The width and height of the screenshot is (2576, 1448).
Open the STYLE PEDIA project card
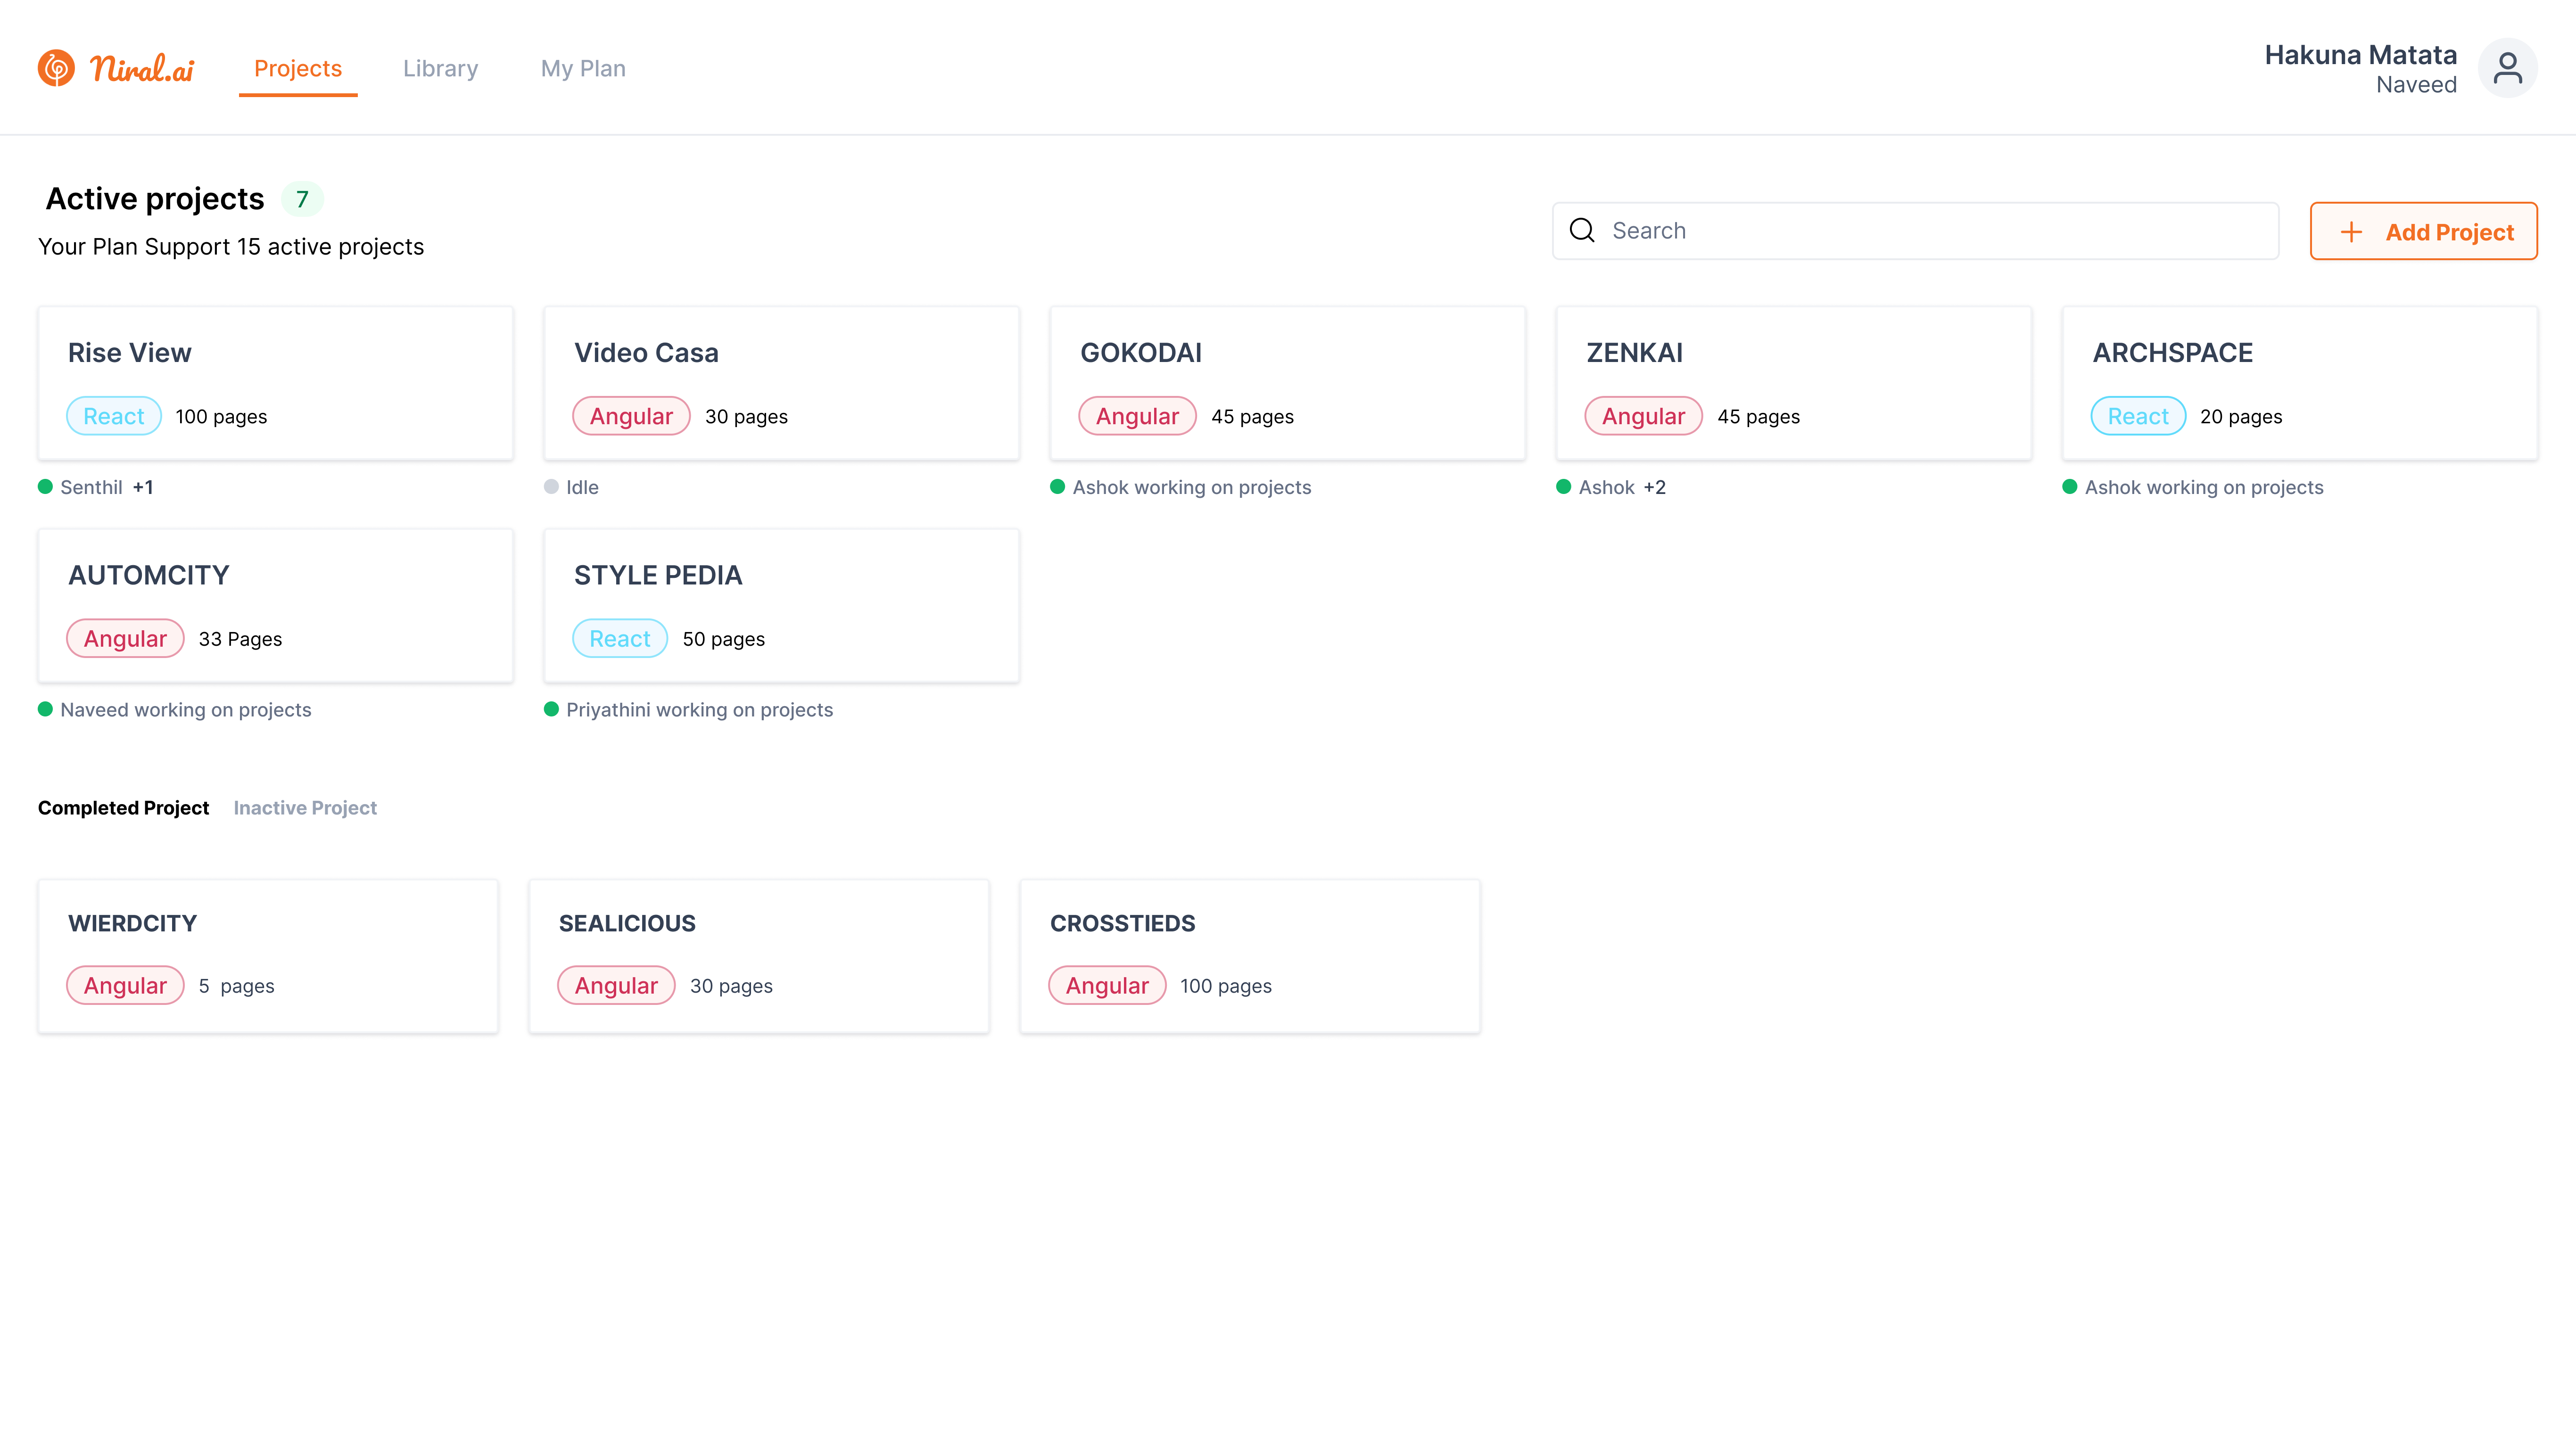pos(781,606)
